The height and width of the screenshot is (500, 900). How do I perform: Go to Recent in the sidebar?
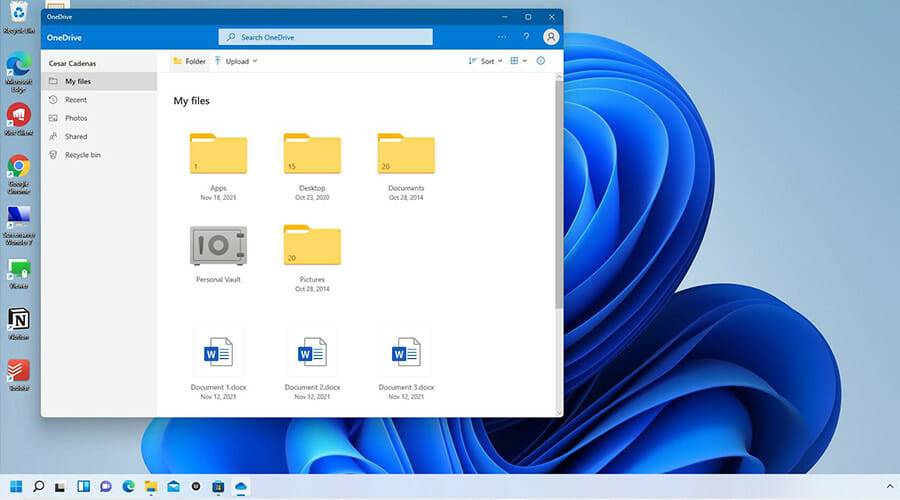[76, 100]
